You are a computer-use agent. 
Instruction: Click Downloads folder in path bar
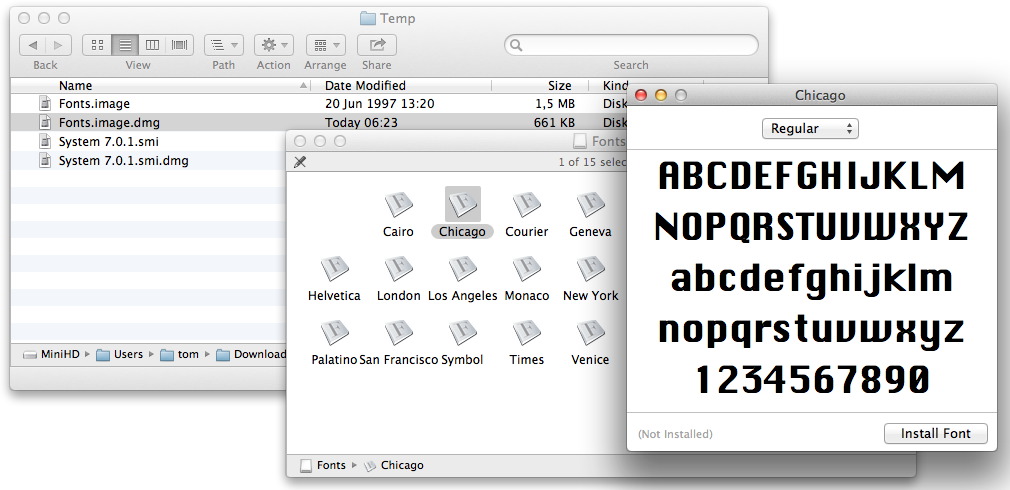(x=251, y=354)
